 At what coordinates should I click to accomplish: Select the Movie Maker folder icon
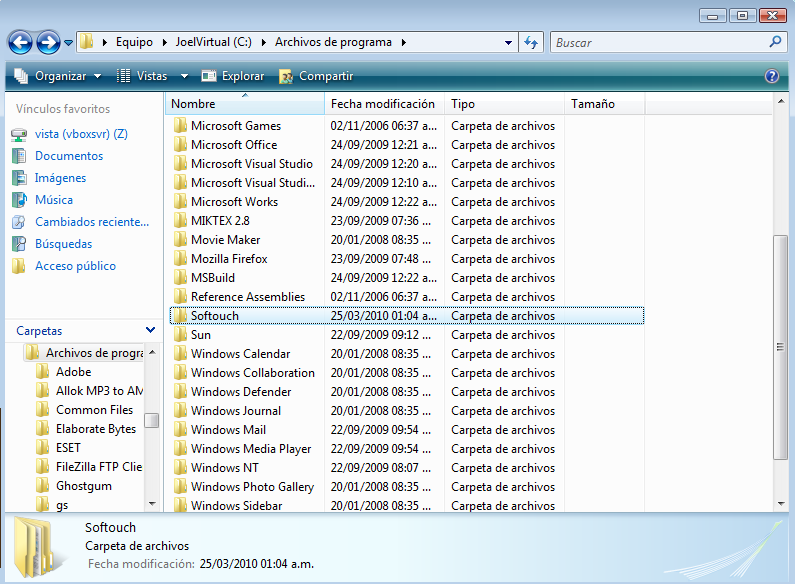(x=180, y=239)
